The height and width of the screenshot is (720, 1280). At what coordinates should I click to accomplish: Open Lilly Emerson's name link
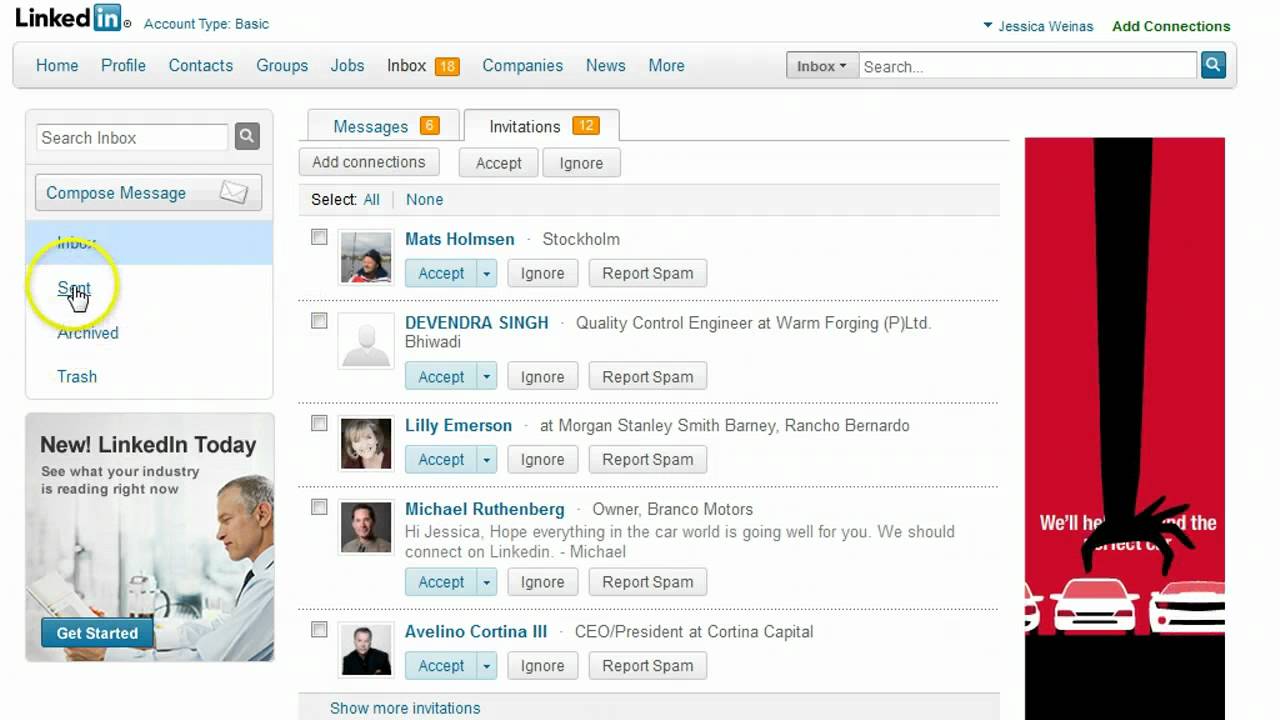(x=458, y=425)
